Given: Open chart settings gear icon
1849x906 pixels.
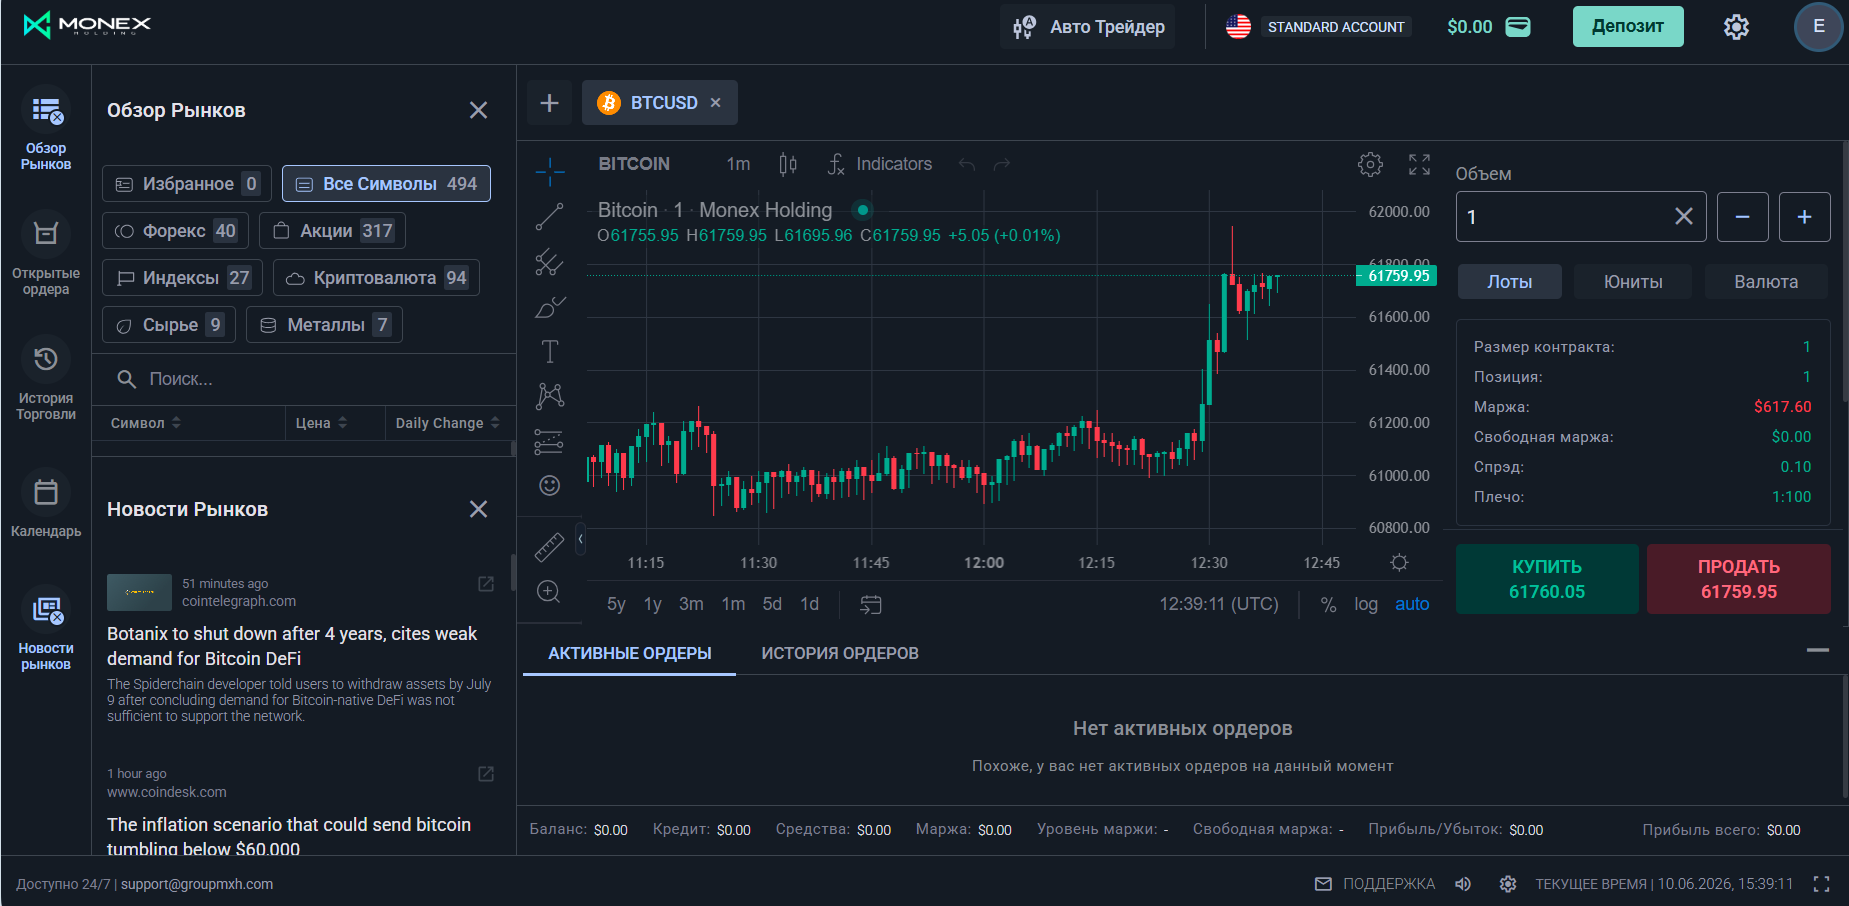Looking at the screenshot, I should pyautogui.click(x=1370, y=164).
